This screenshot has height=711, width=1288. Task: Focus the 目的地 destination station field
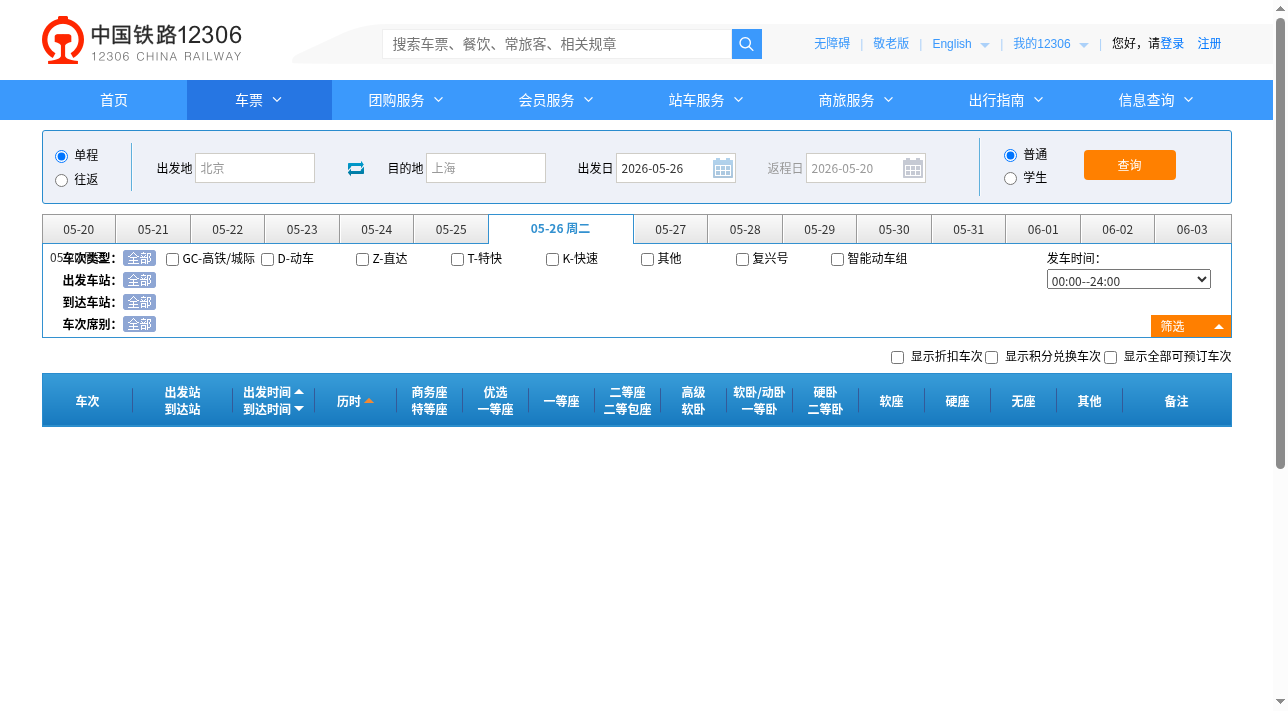click(x=486, y=168)
